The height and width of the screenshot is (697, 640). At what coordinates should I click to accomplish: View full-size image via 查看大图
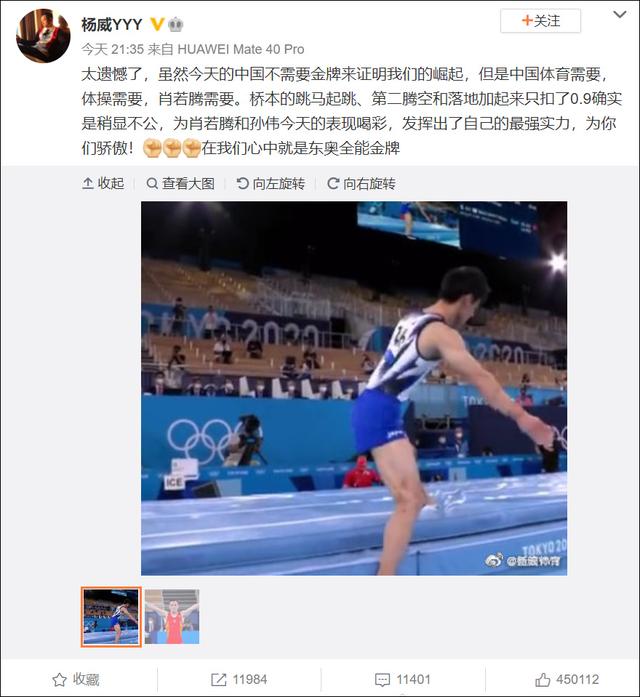(x=180, y=183)
